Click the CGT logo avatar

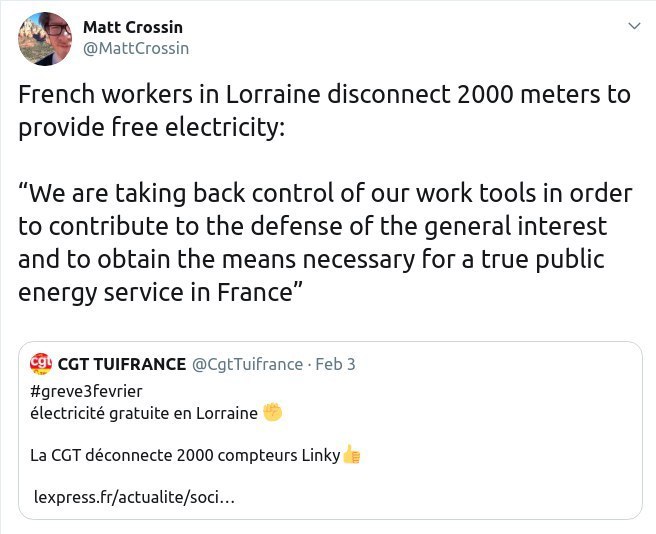[42, 363]
